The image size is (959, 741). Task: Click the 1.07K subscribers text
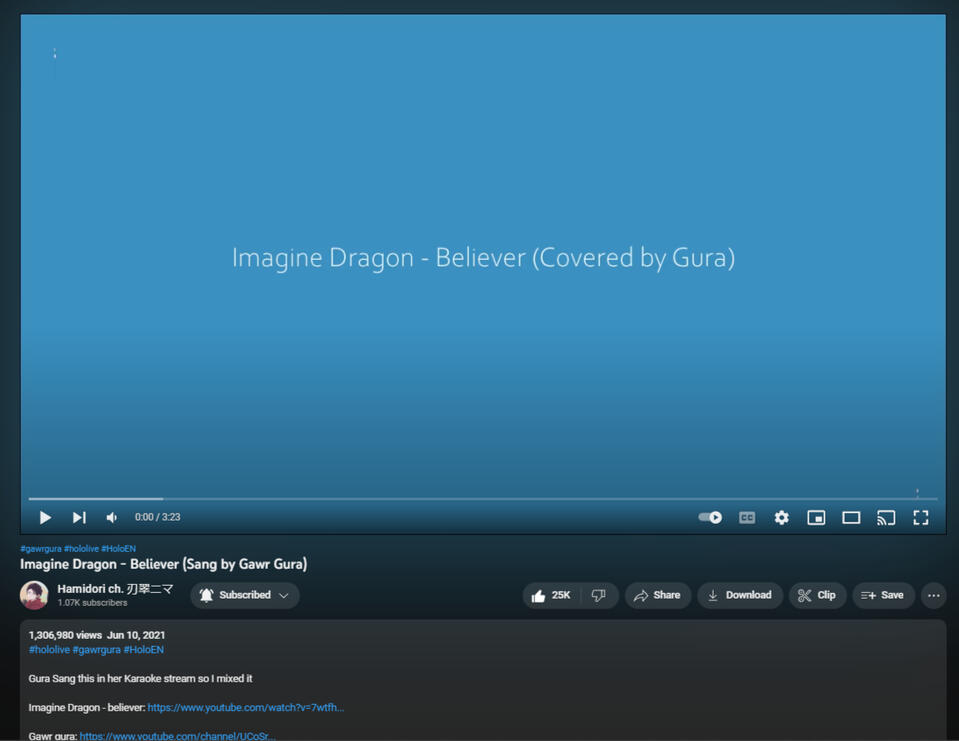pyautogui.click(x=92, y=603)
